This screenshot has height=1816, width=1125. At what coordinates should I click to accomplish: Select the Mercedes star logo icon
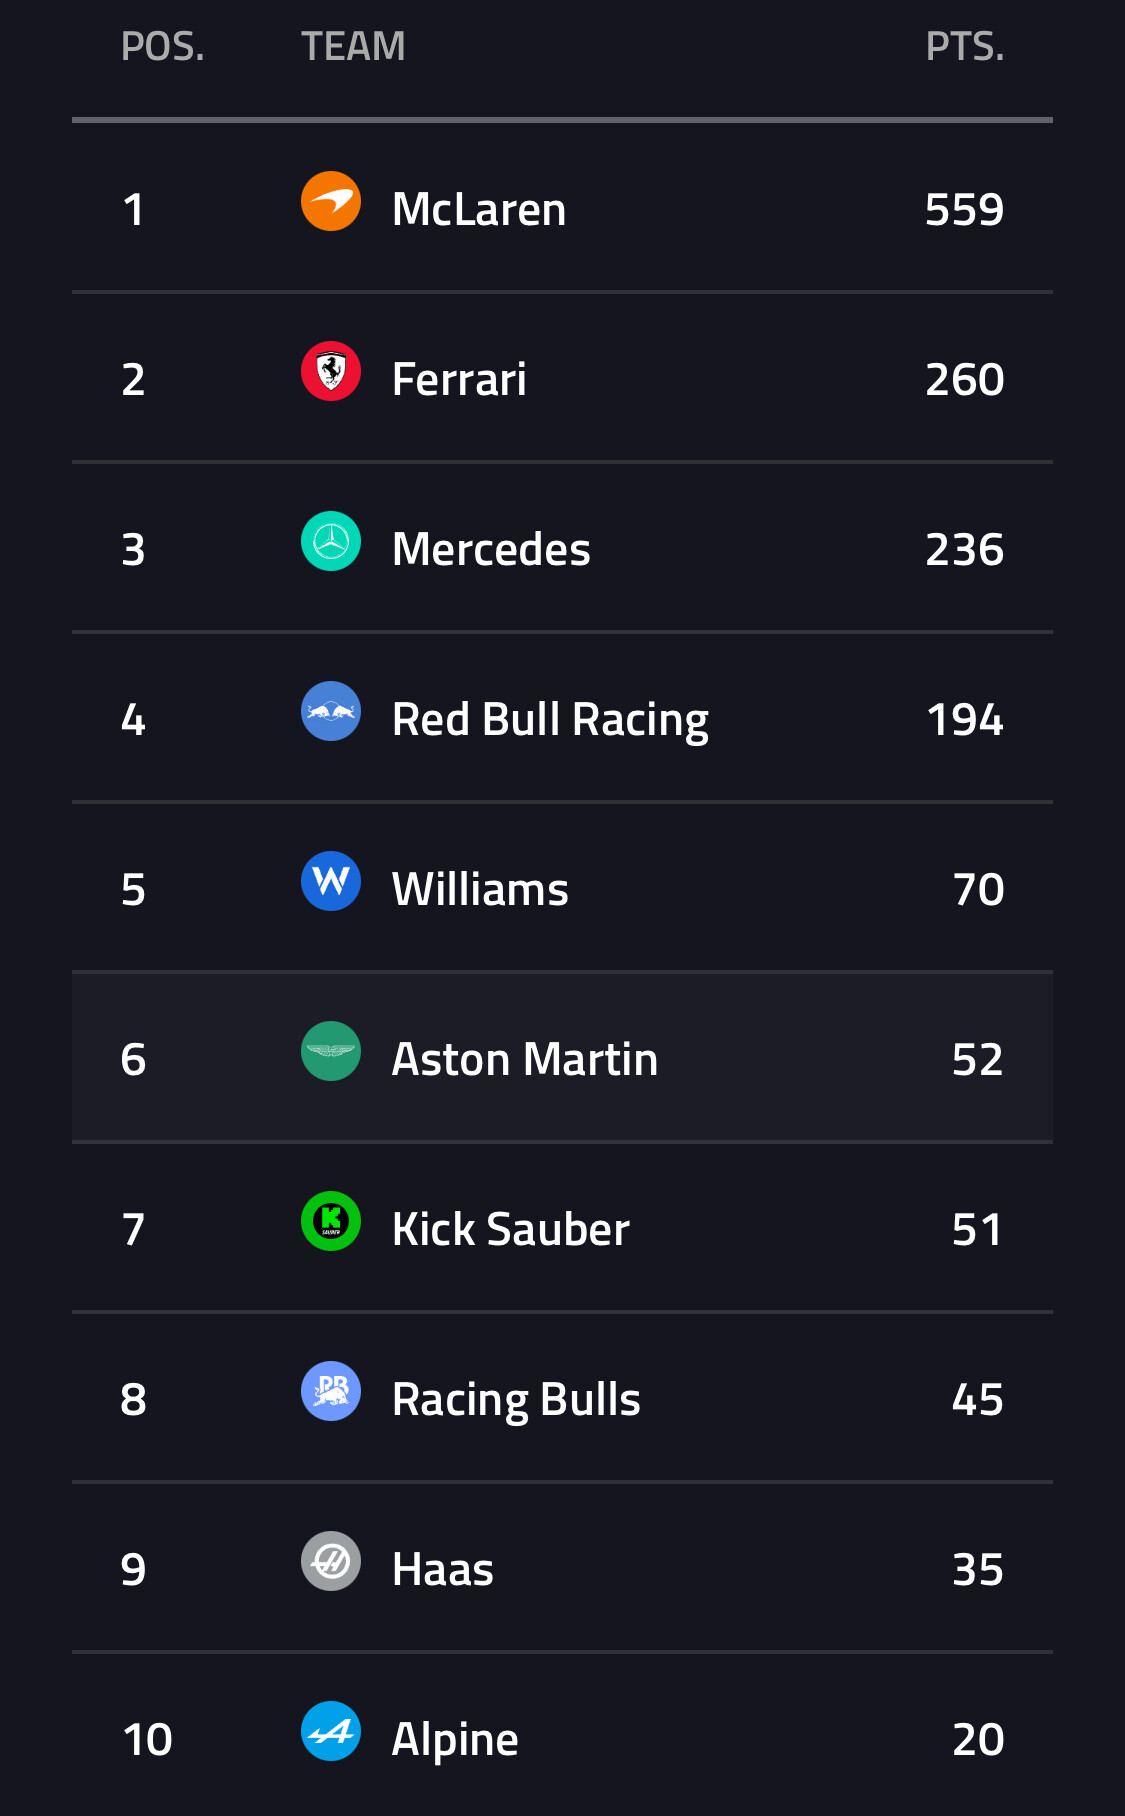click(331, 541)
